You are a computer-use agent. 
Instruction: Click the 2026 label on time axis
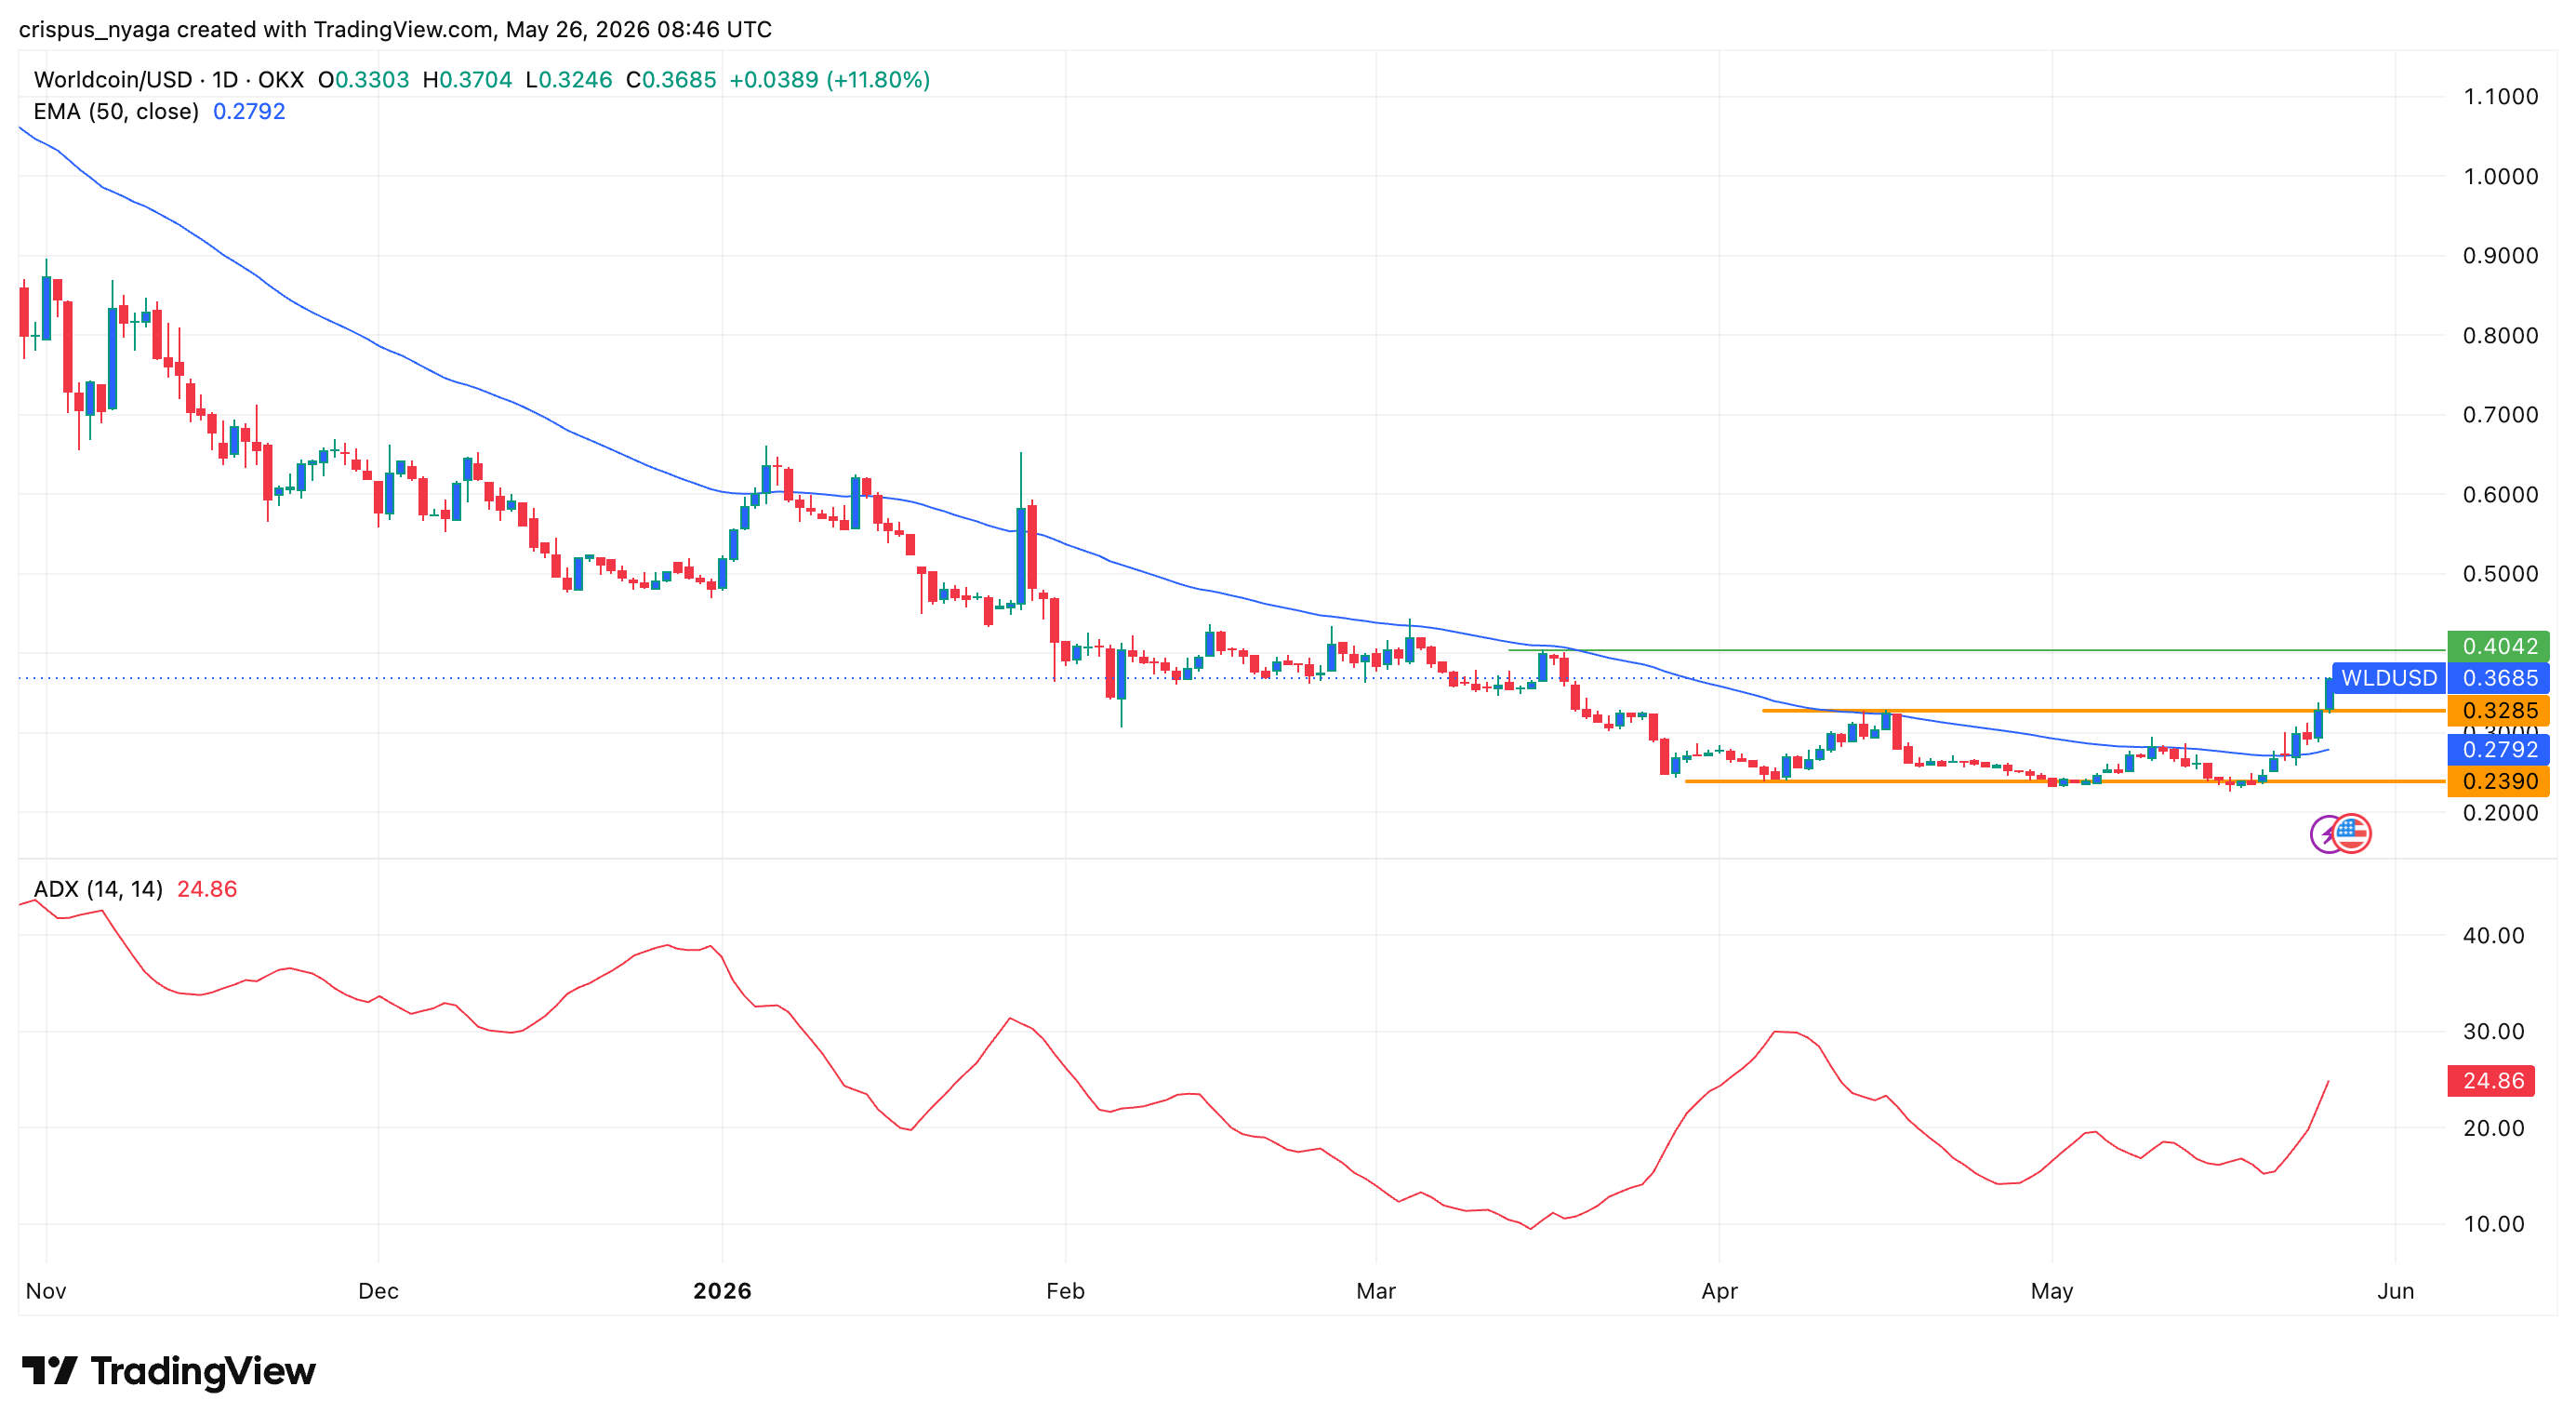pos(722,1291)
